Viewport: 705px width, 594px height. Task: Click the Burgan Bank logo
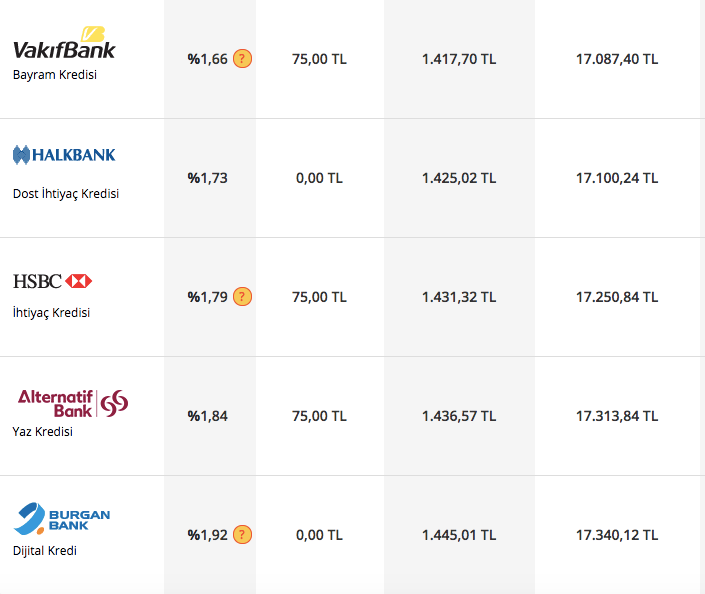pos(62,520)
